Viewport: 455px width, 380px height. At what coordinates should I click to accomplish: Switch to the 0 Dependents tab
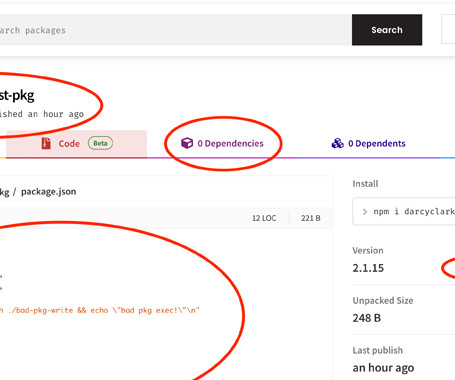click(x=368, y=143)
